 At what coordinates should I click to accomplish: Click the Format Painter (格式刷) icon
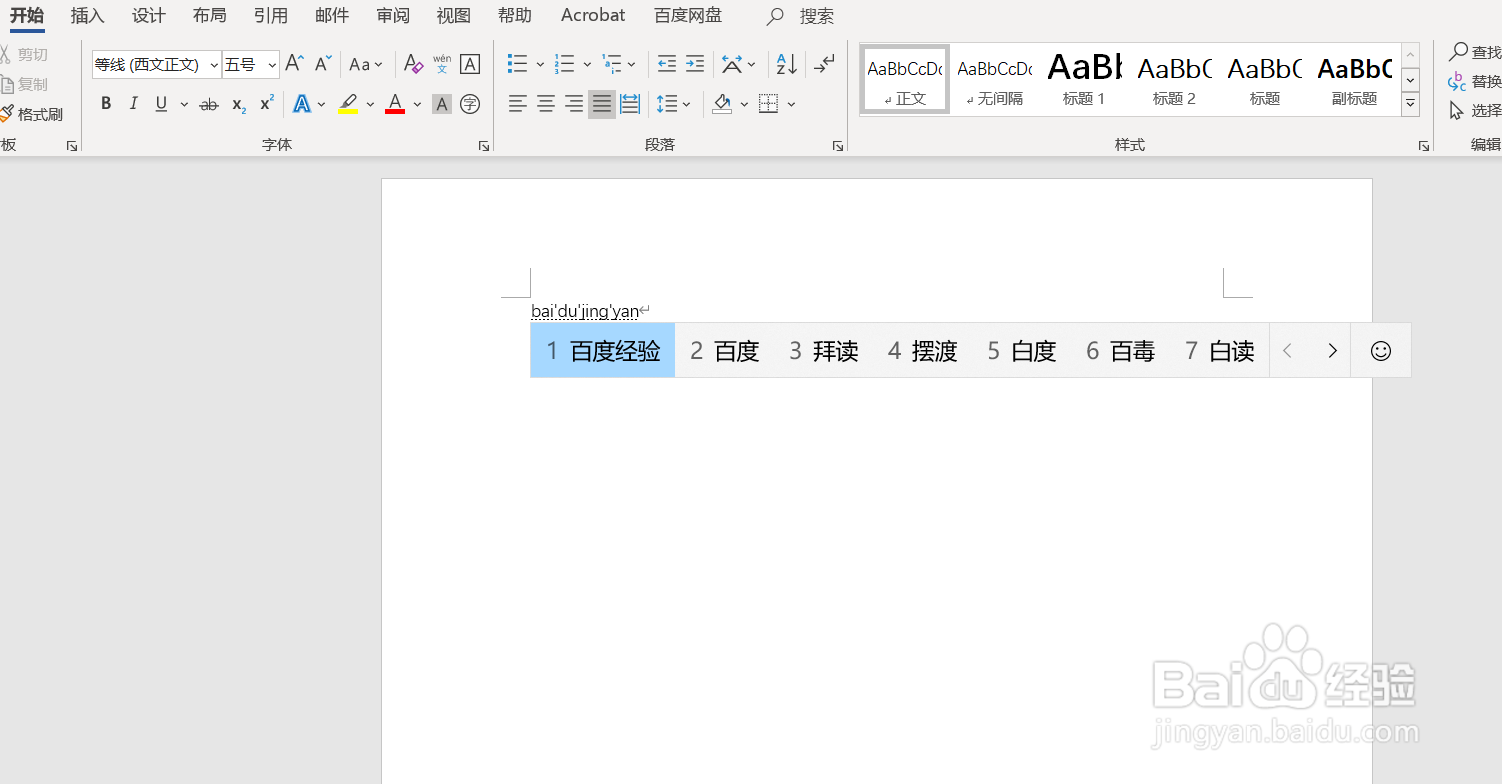tap(30, 114)
